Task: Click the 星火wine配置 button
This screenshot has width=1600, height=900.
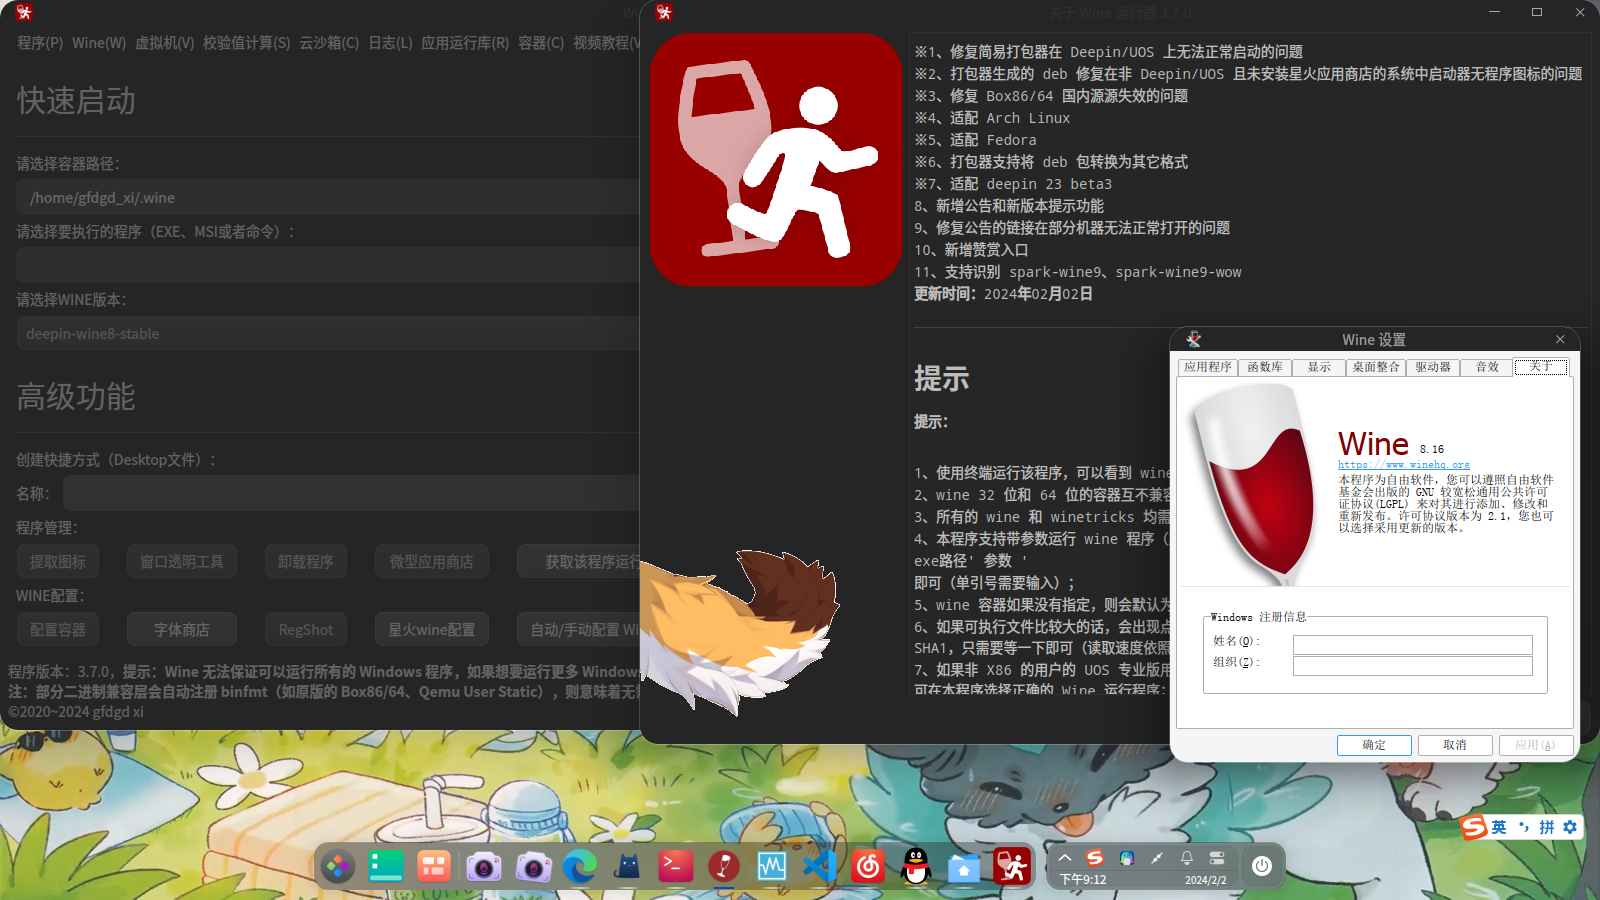Action: click(432, 630)
